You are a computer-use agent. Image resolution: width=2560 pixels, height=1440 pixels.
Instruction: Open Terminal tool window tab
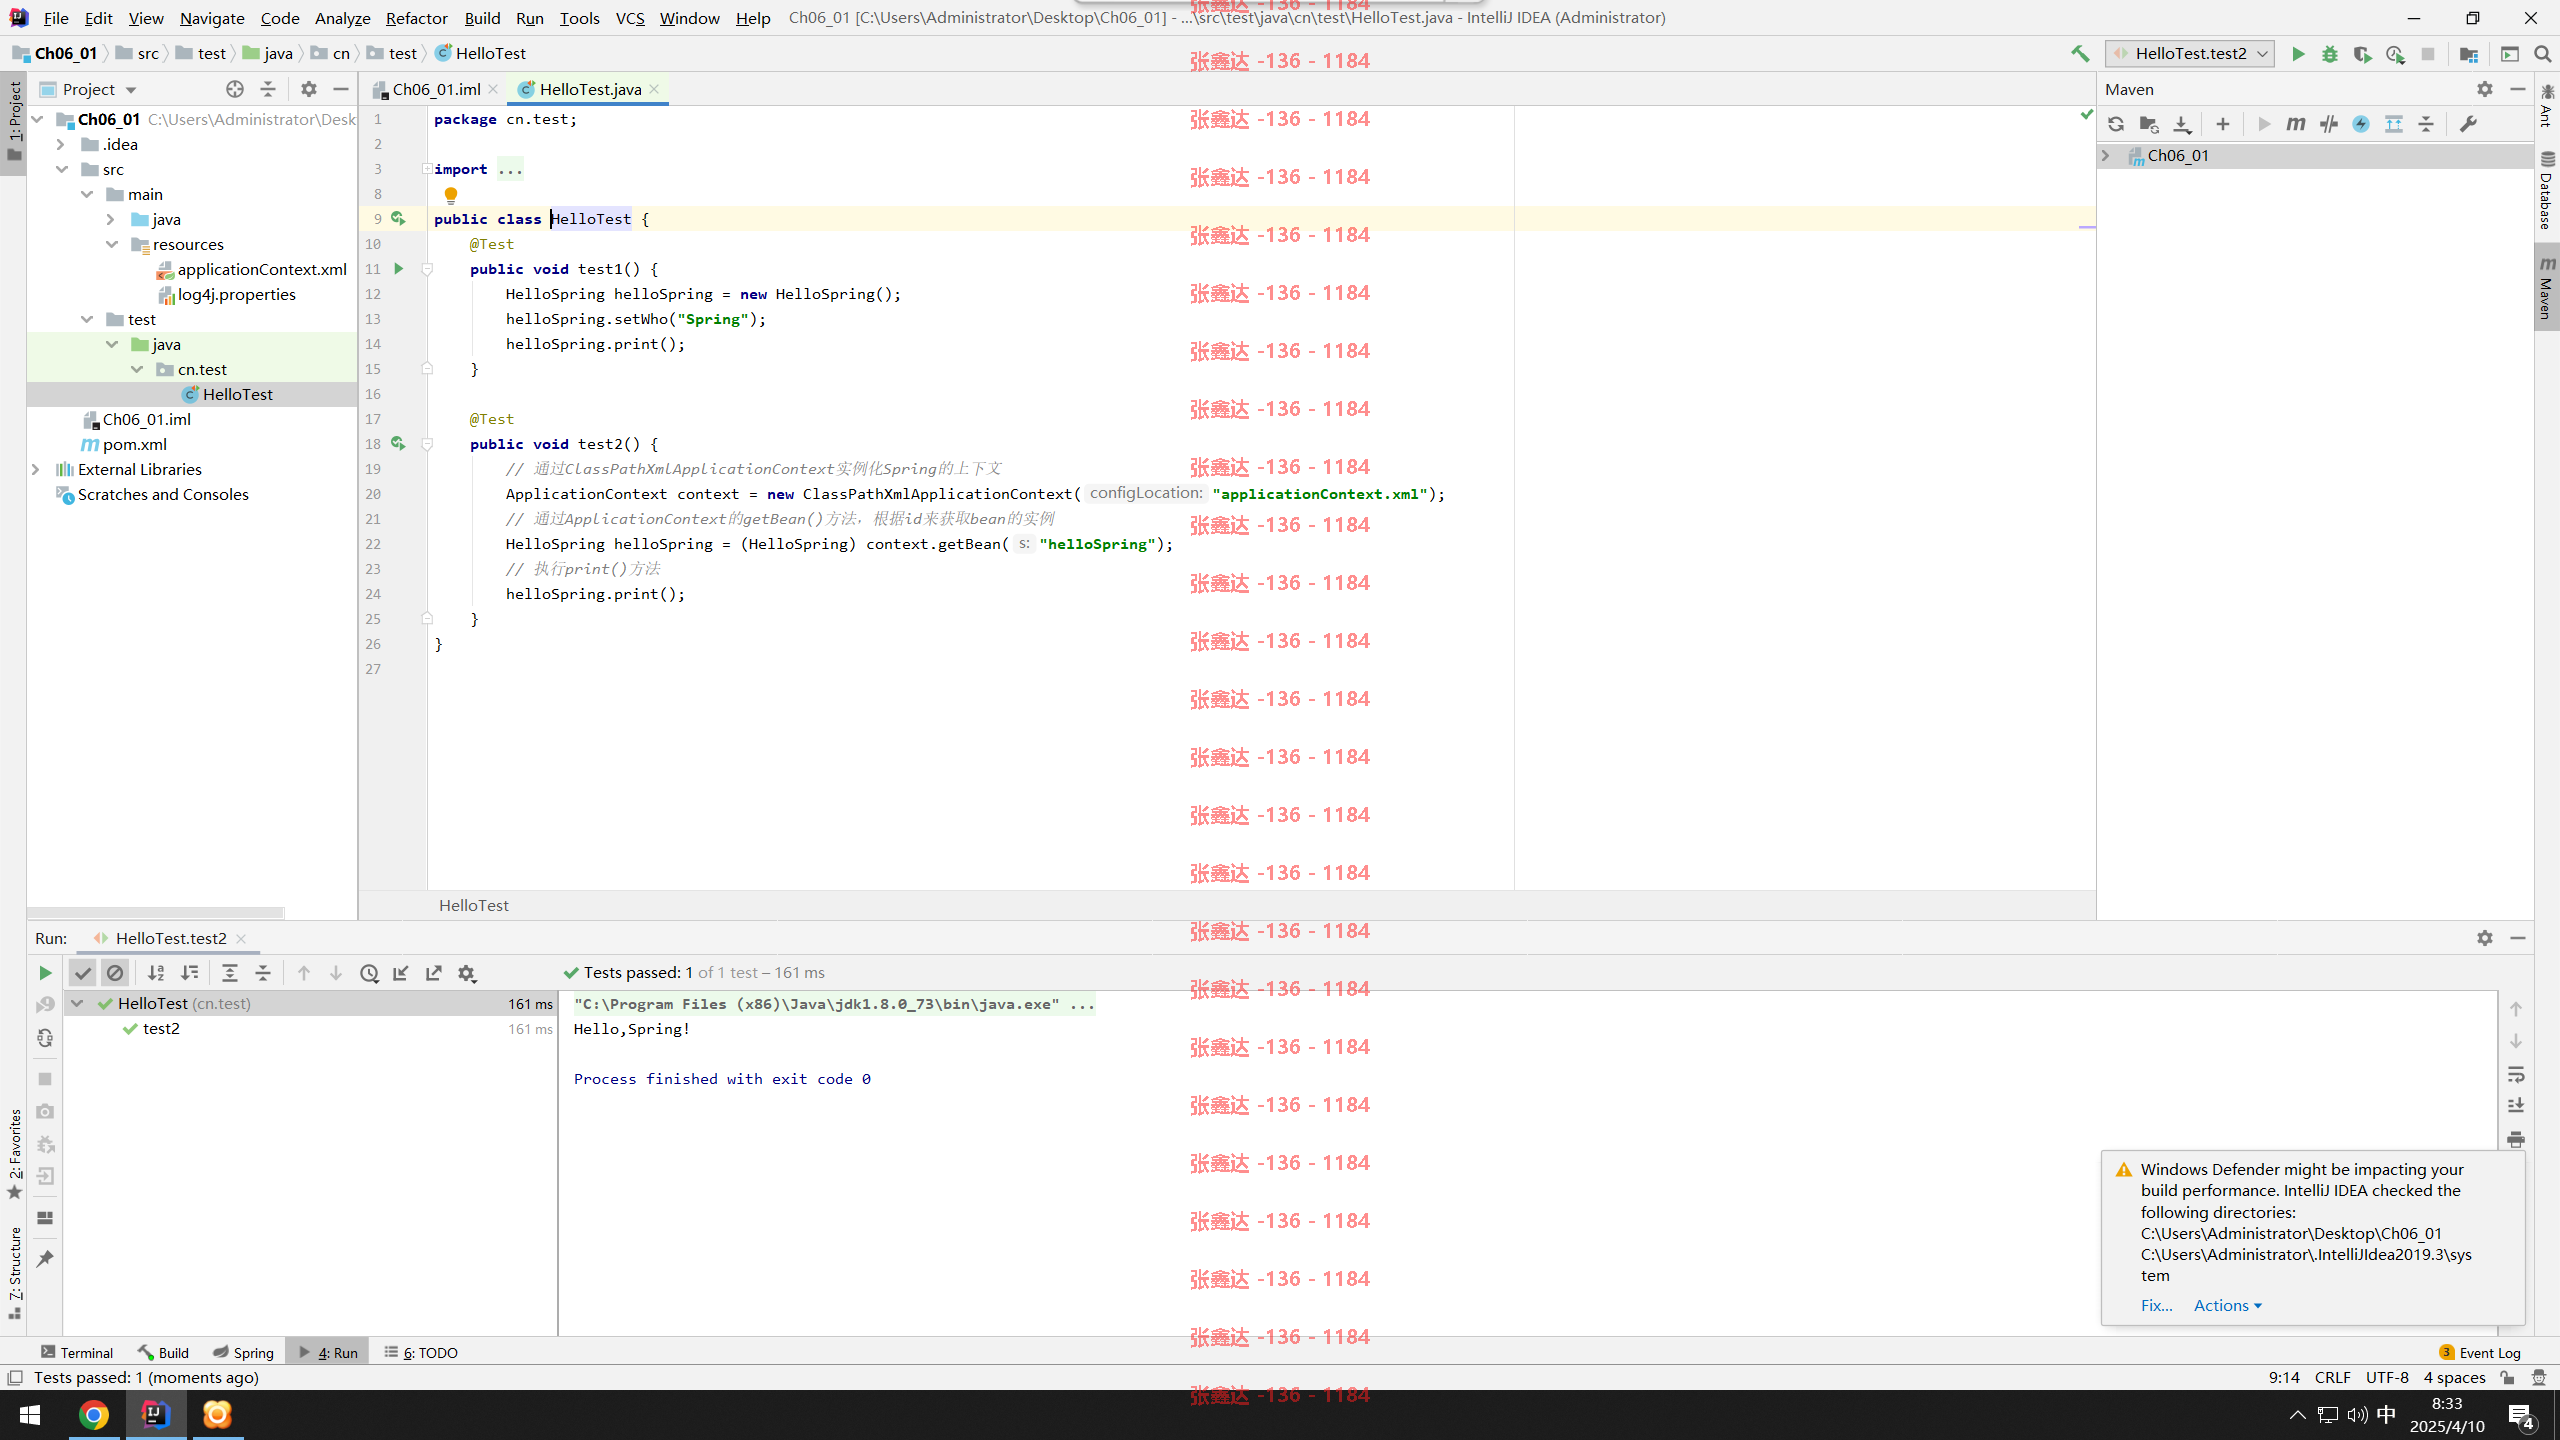[x=77, y=1352]
